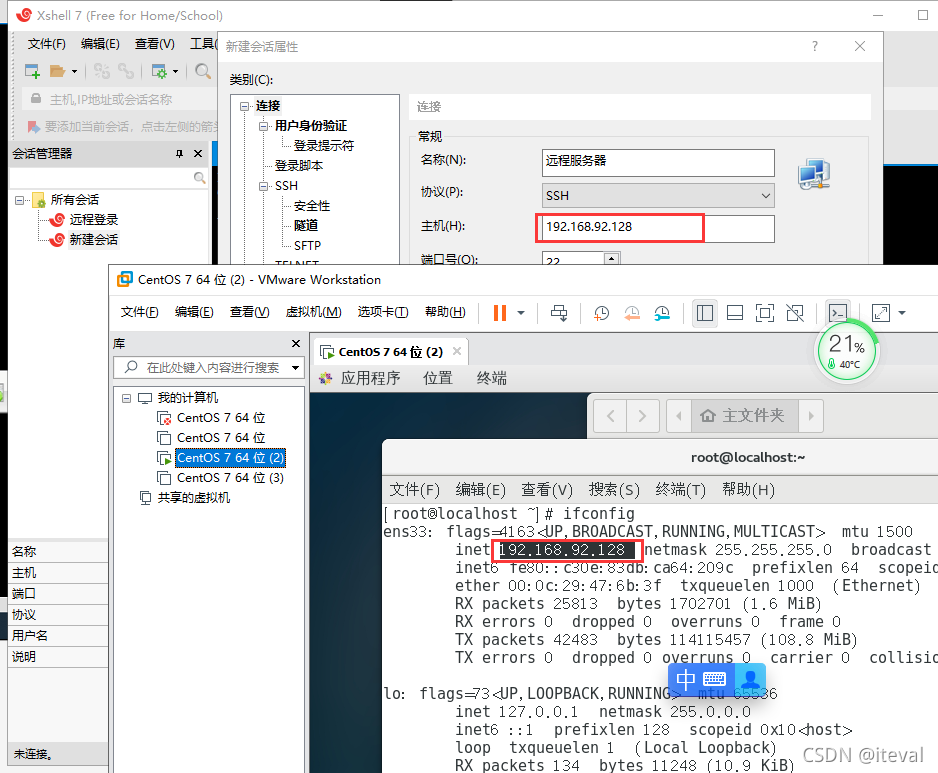Open VMware 选项卡(T) menu
938x773 pixels.
tap(383, 312)
